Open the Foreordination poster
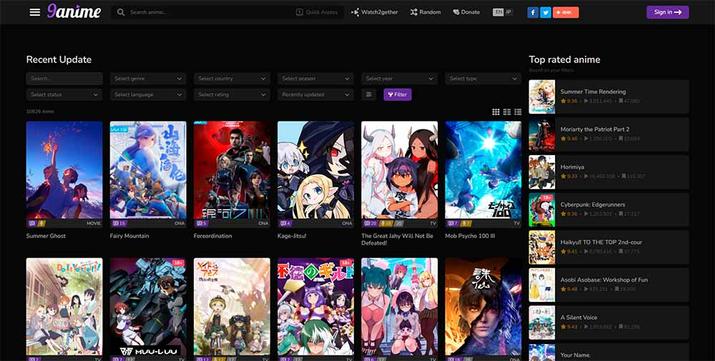This screenshot has width=715, height=361. click(232, 170)
